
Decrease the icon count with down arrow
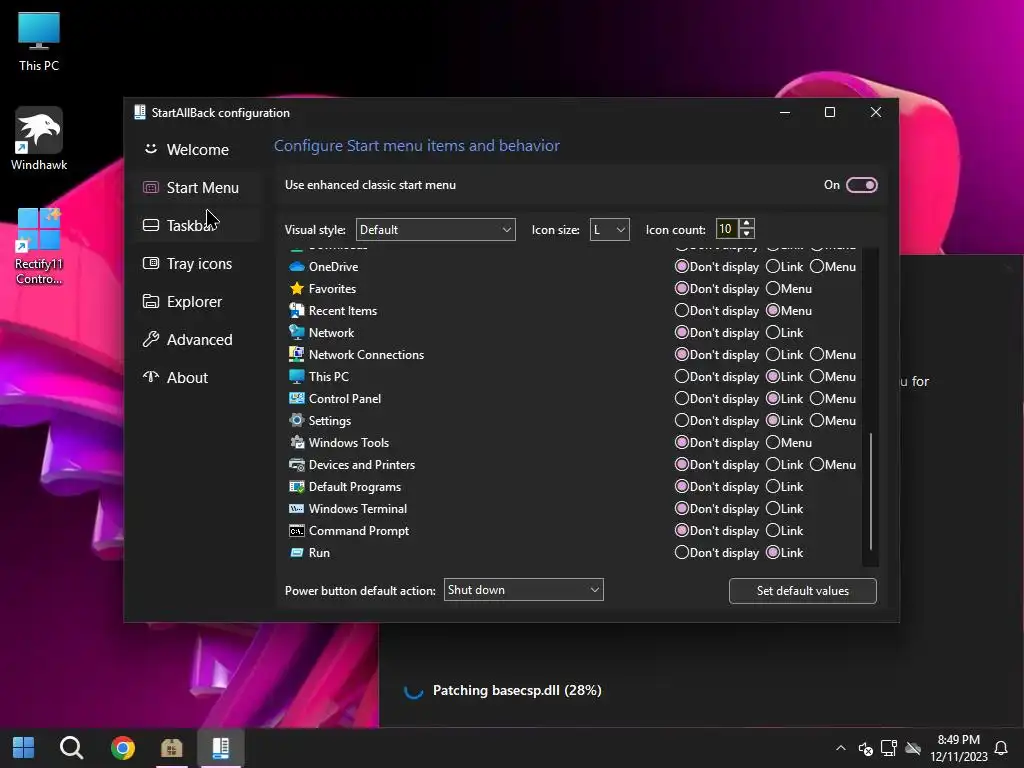(746, 234)
